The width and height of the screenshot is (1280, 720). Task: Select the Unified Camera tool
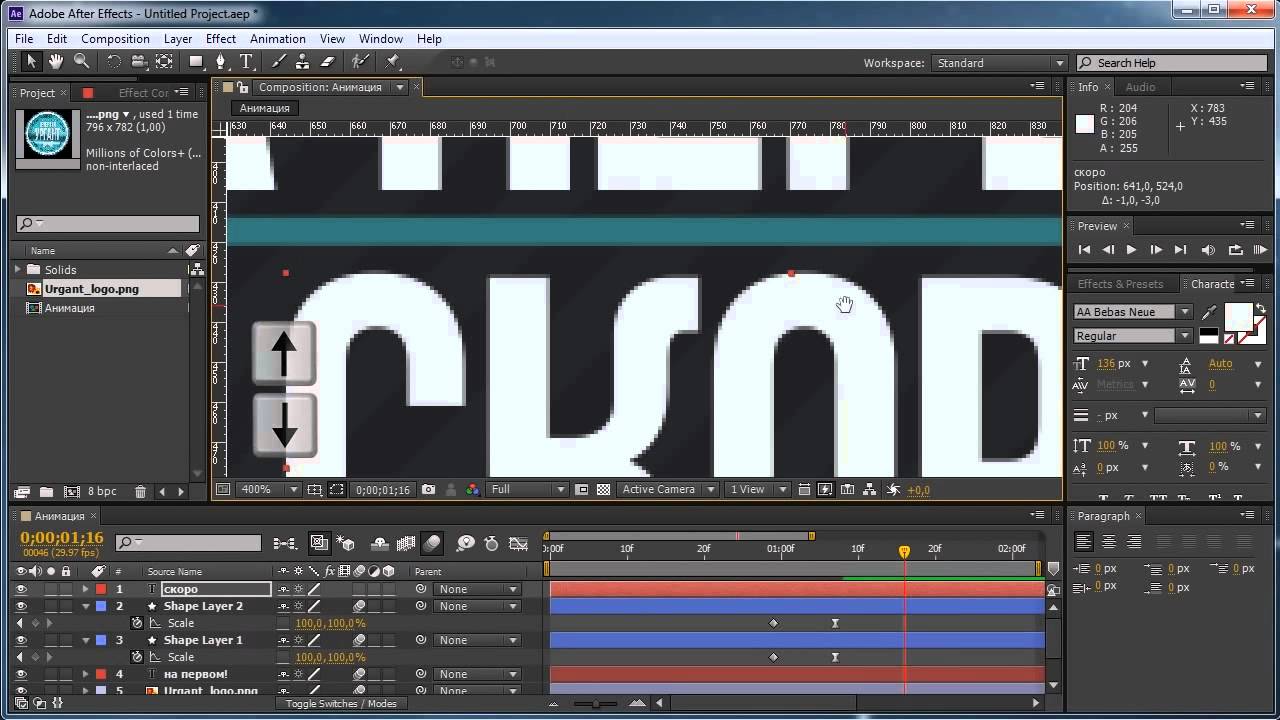[139, 62]
